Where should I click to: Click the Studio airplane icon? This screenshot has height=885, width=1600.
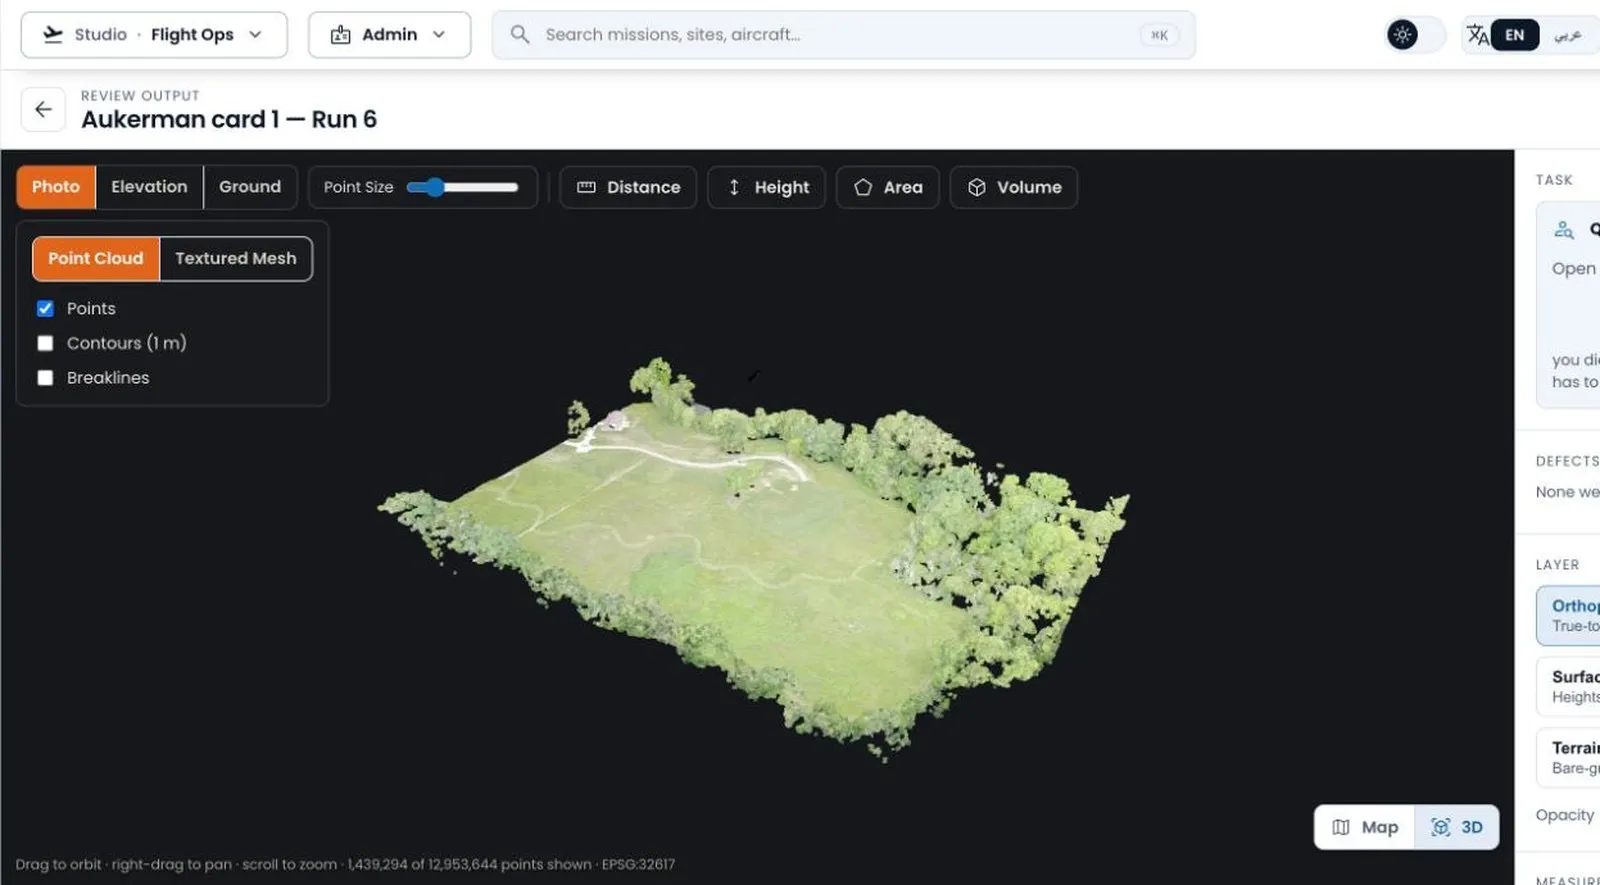(x=53, y=35)
